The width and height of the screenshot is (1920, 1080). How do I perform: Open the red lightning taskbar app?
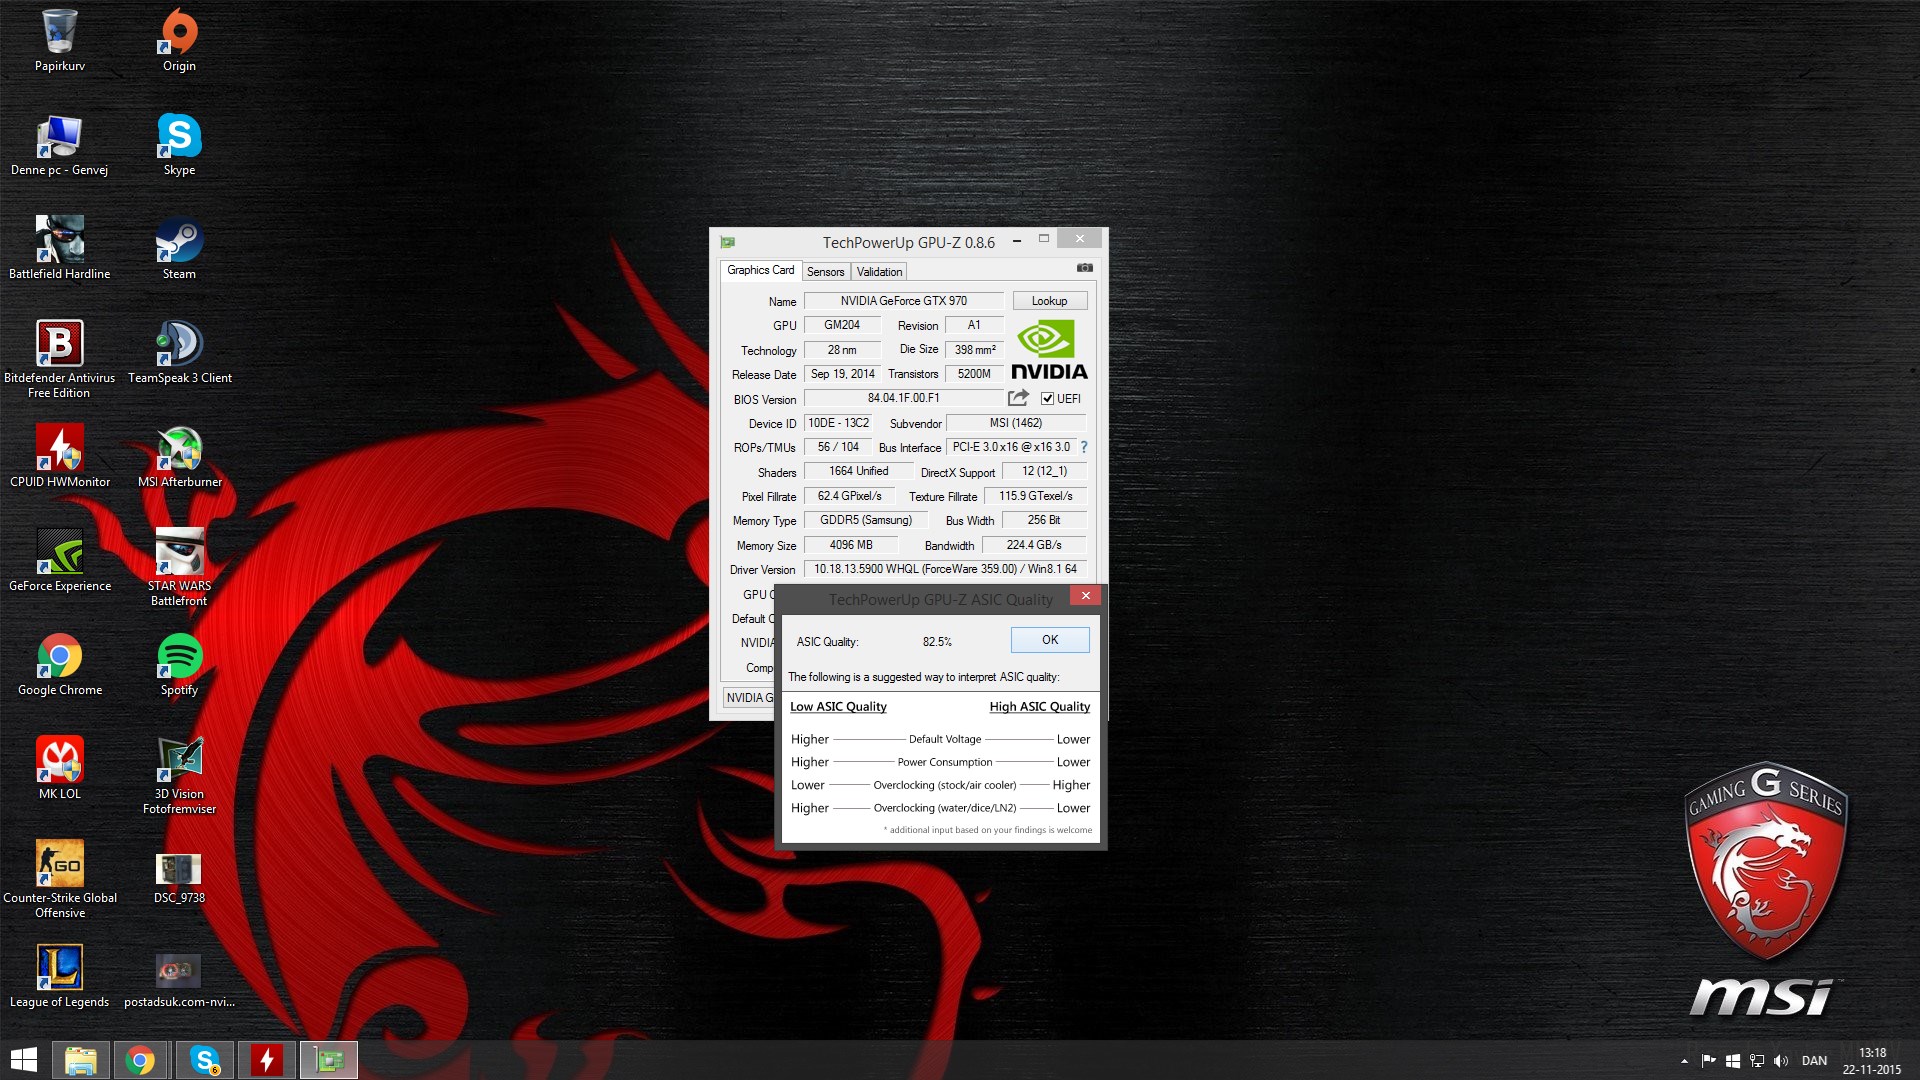pyautogui.click(x=267, y=1060)
